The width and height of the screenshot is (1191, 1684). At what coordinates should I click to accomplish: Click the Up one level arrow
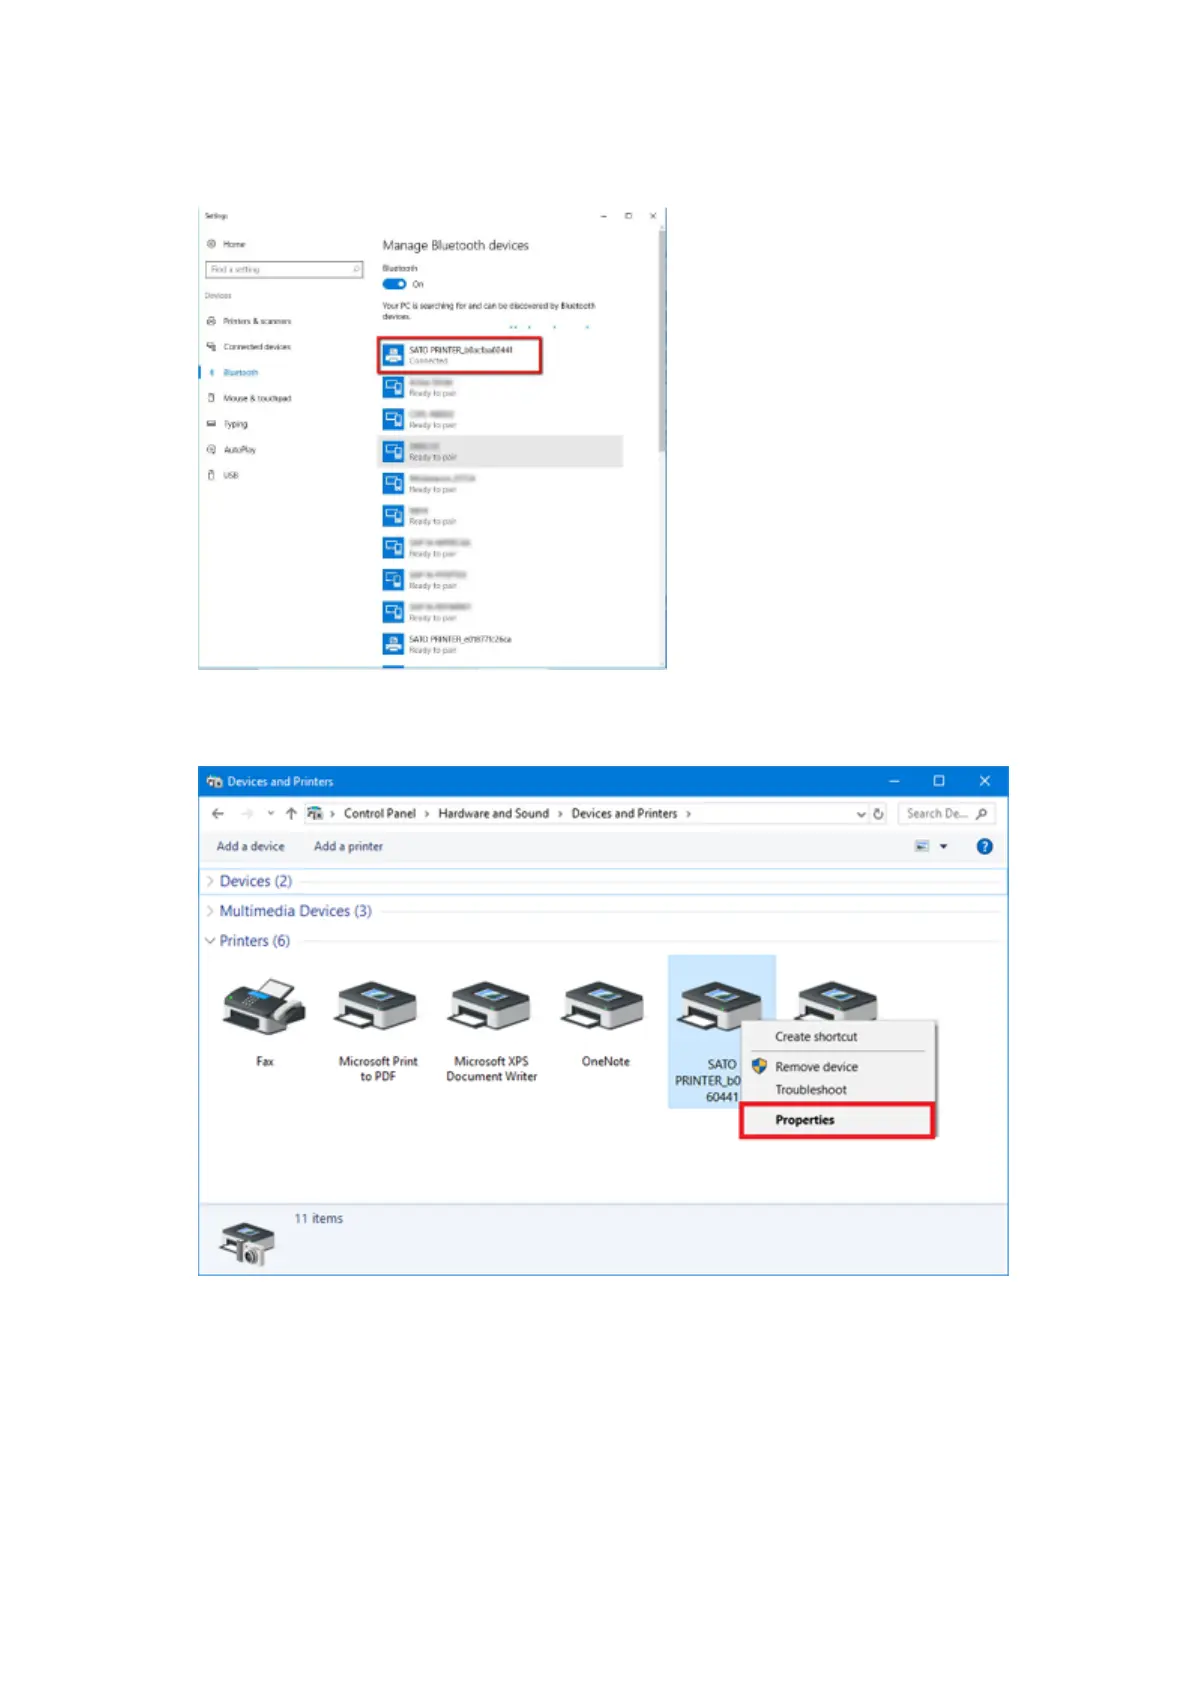[291, 814]
